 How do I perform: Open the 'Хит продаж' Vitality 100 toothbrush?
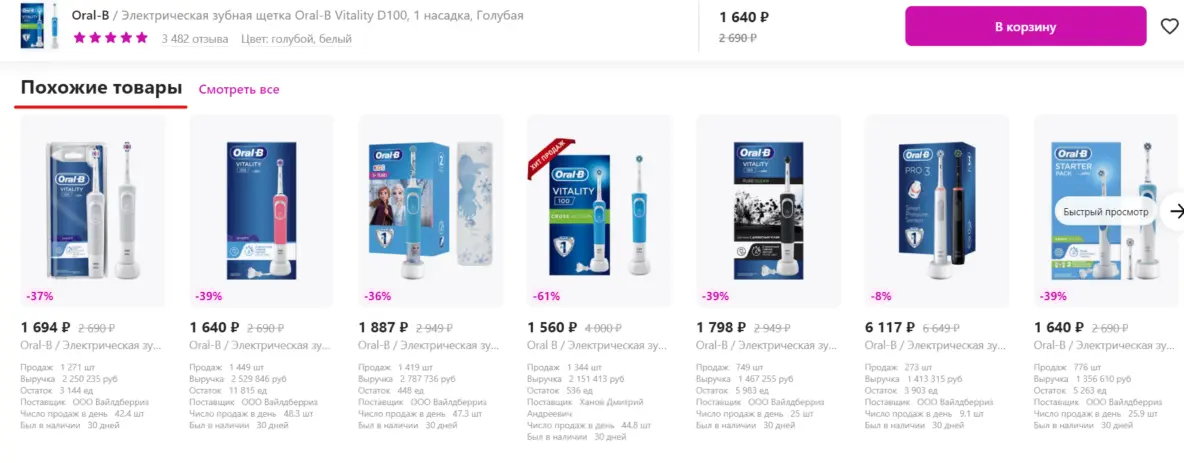tap(600, 211)
